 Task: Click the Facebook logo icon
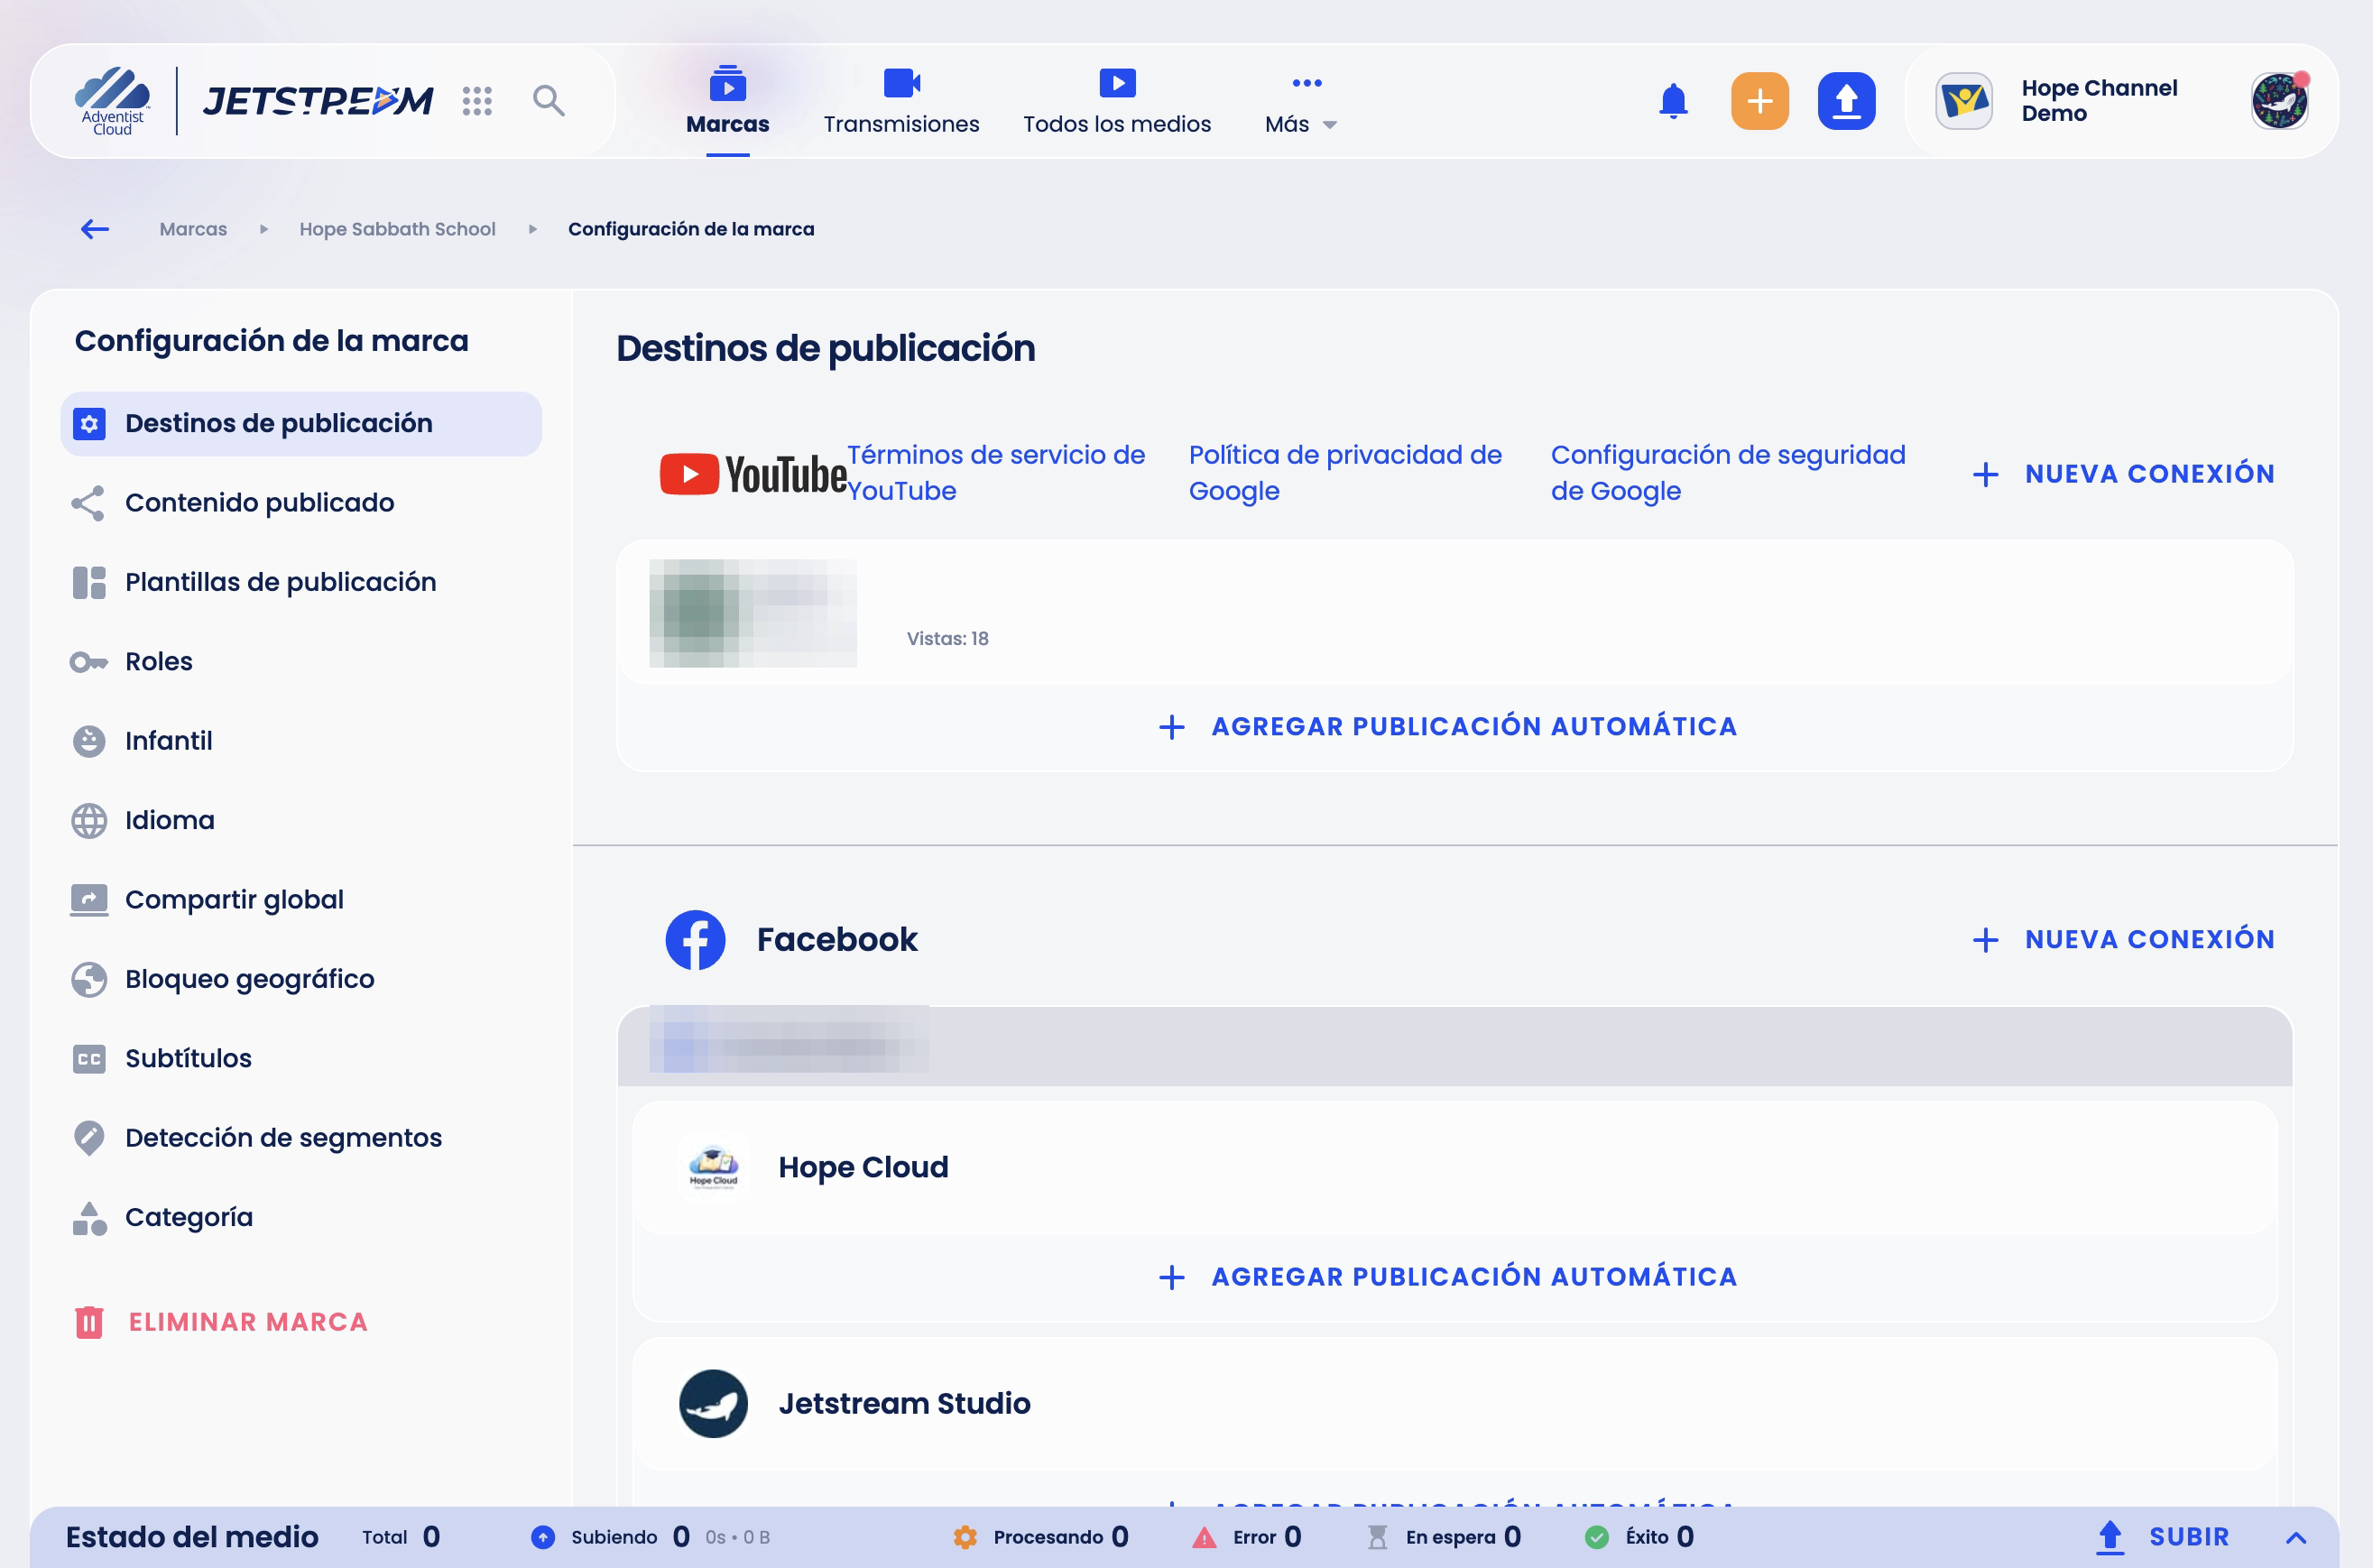[695, 939]
